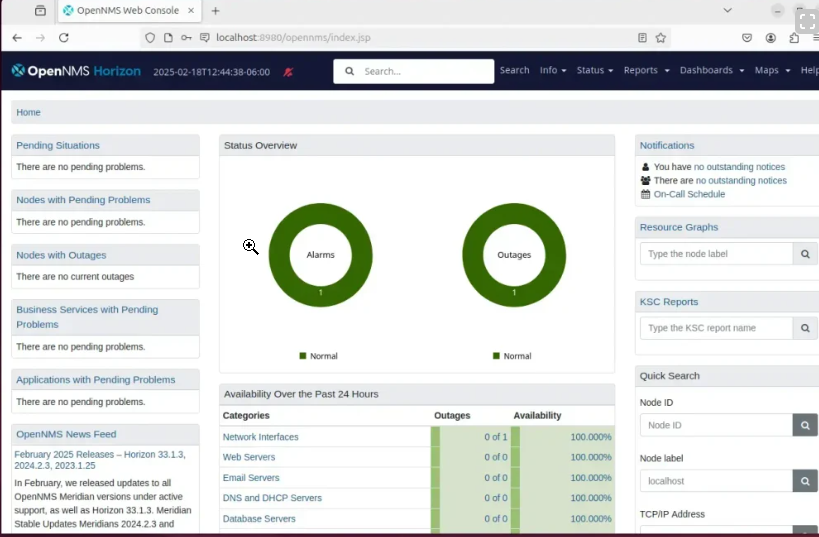Click the Home breadcrumb link

28,112
